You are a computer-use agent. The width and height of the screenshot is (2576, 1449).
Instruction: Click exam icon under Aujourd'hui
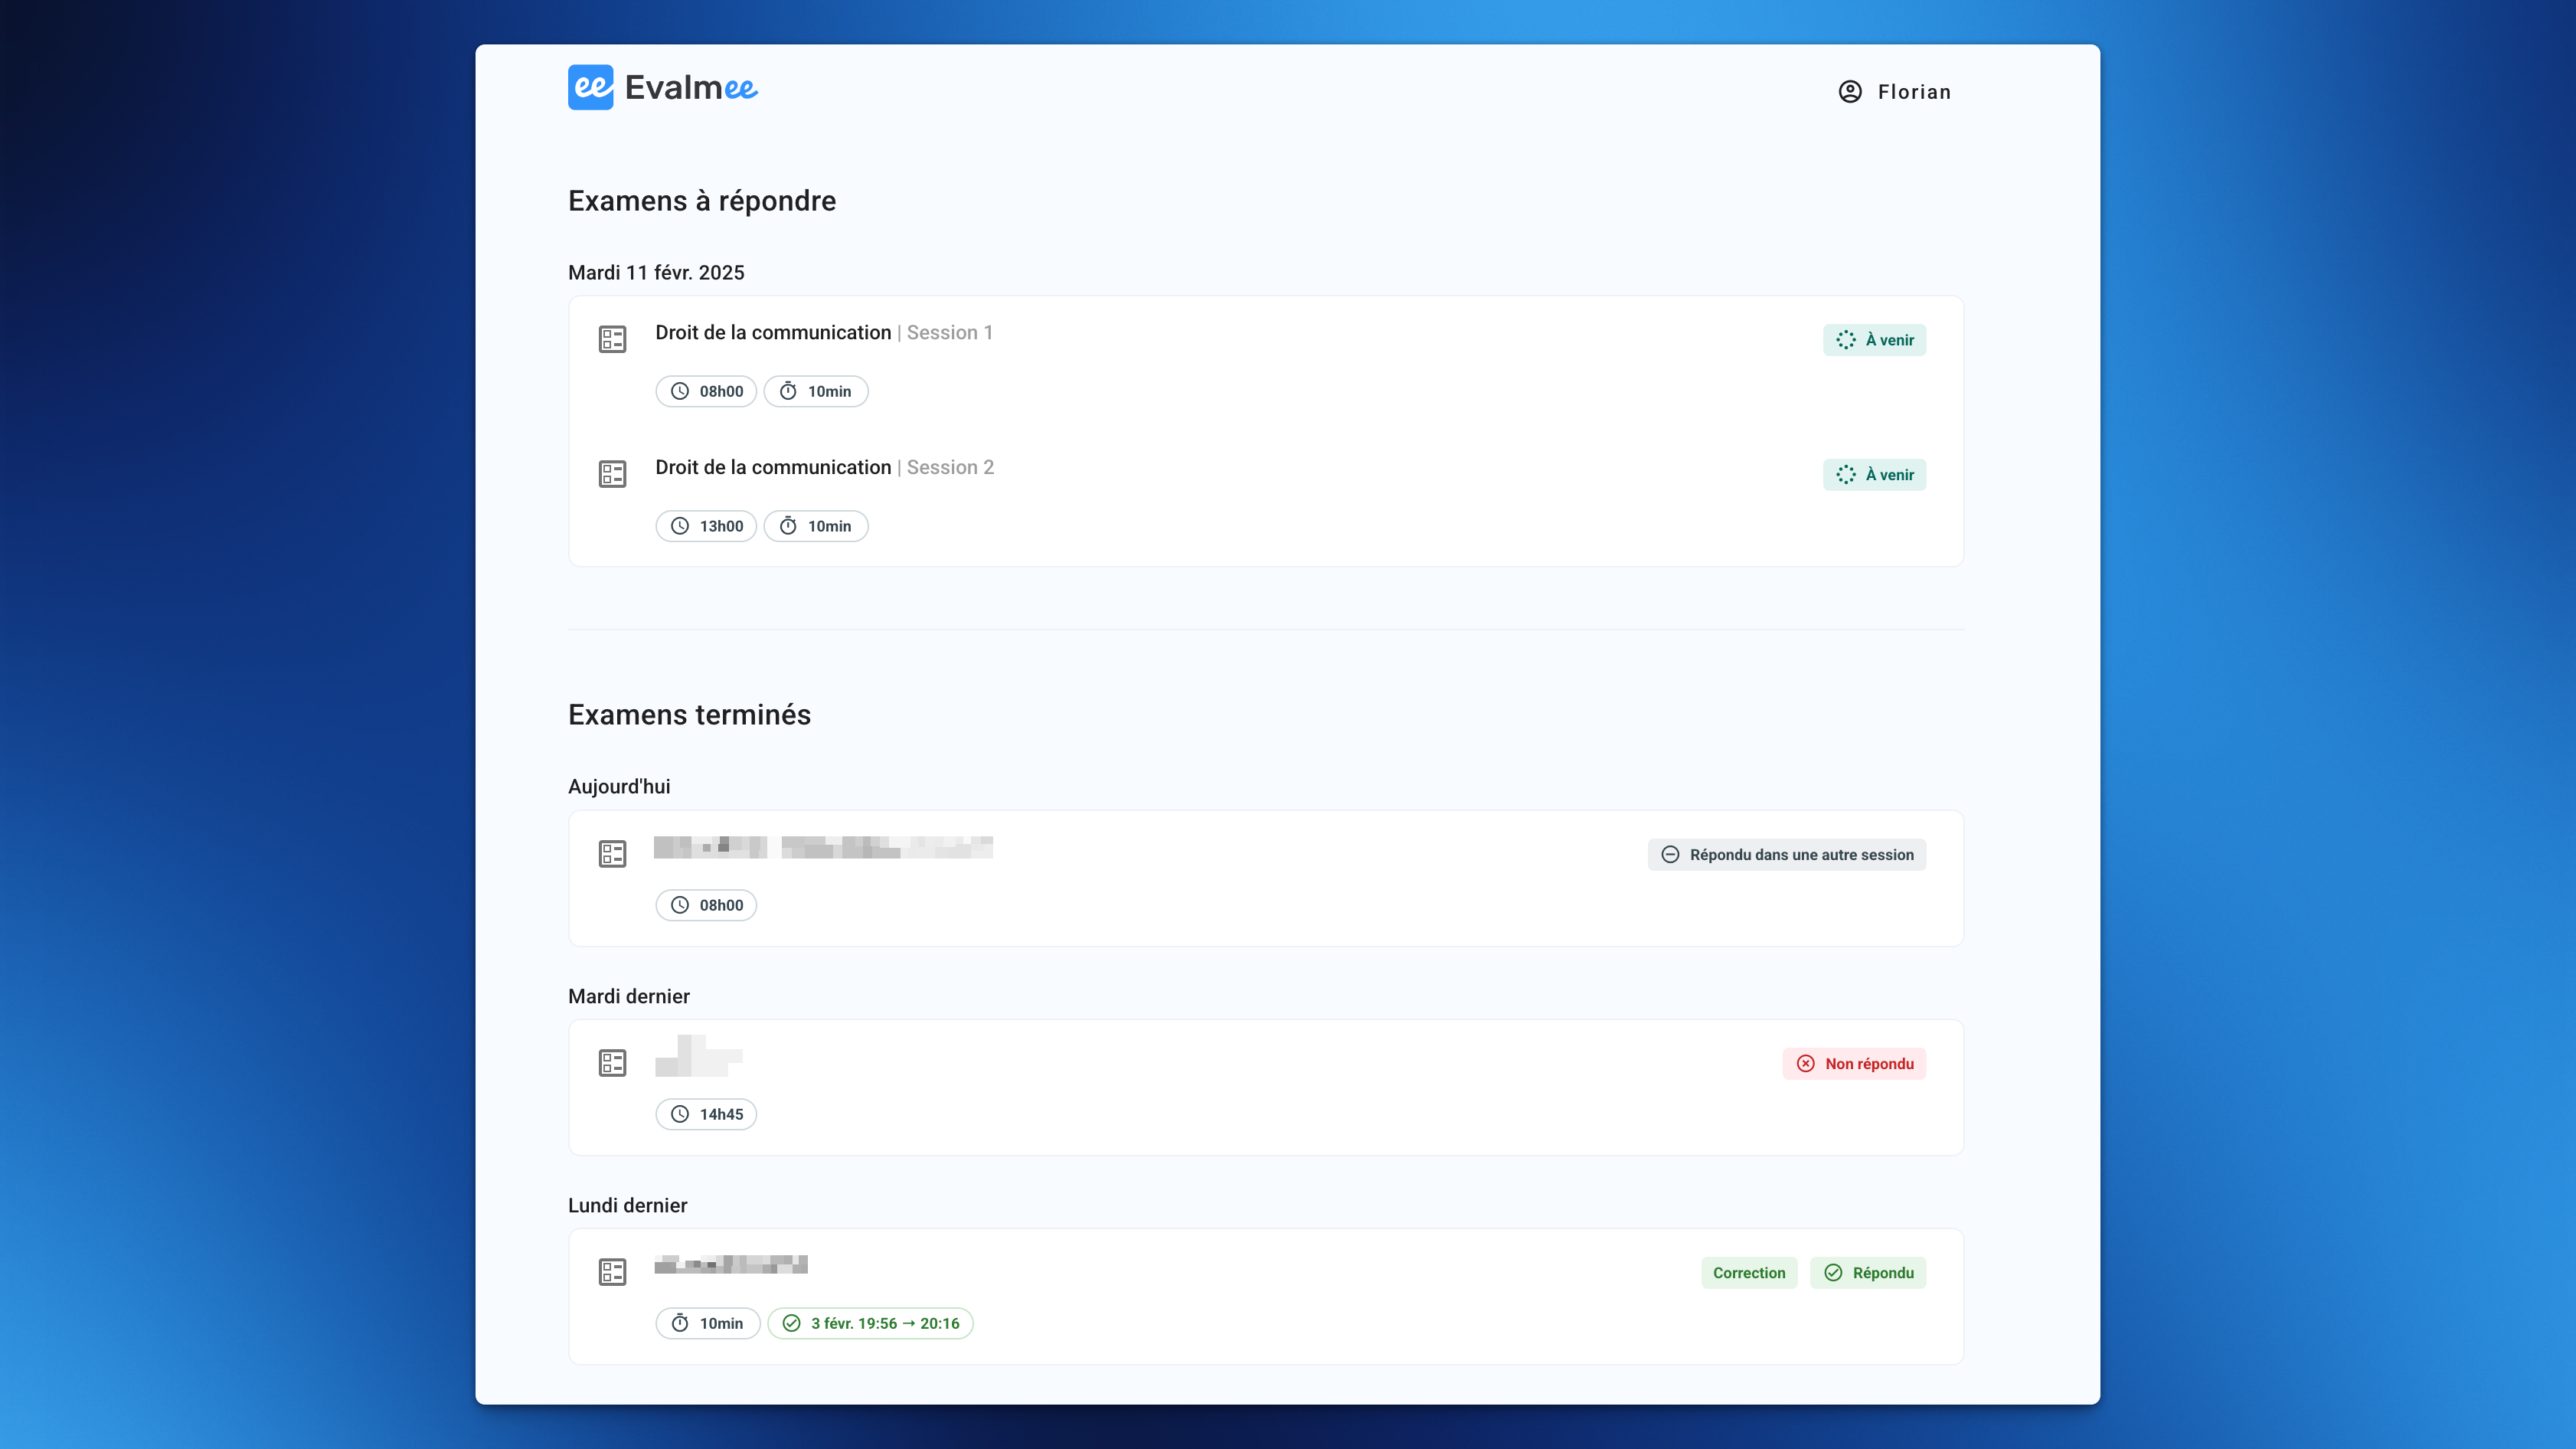(x=612, y=854)
